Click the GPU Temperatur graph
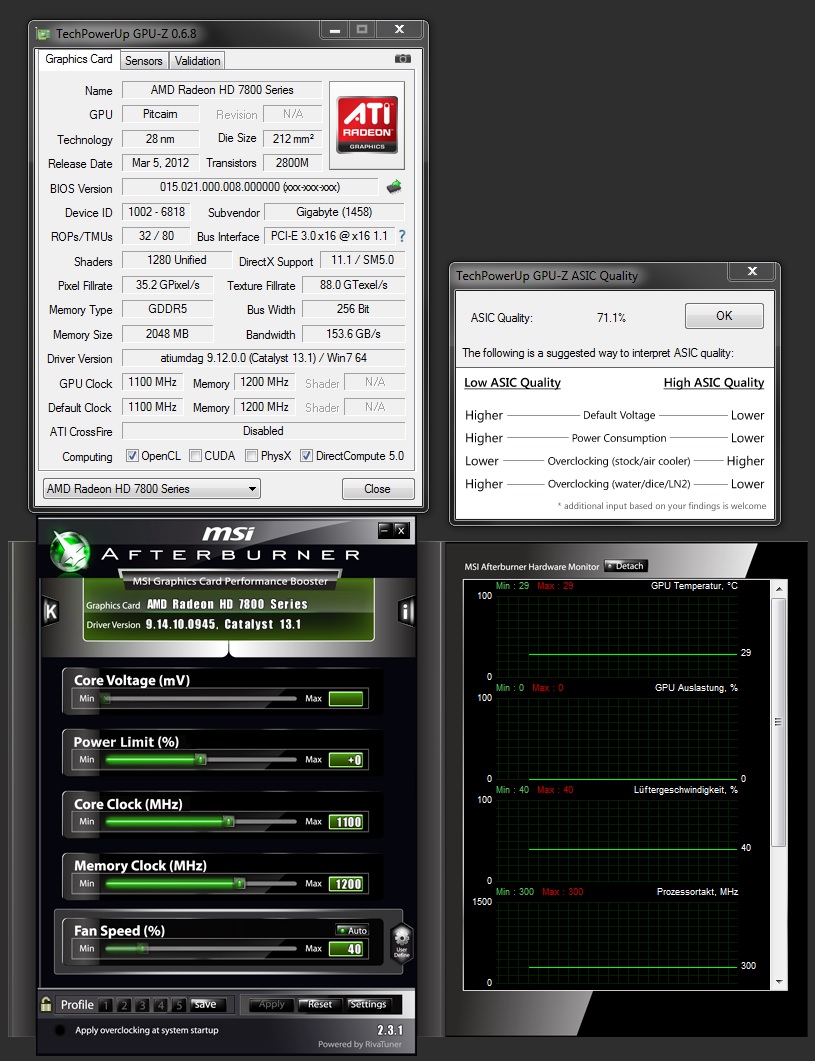Image resolution: width=815 pixels, height=1061 pixels. (617, 636)
